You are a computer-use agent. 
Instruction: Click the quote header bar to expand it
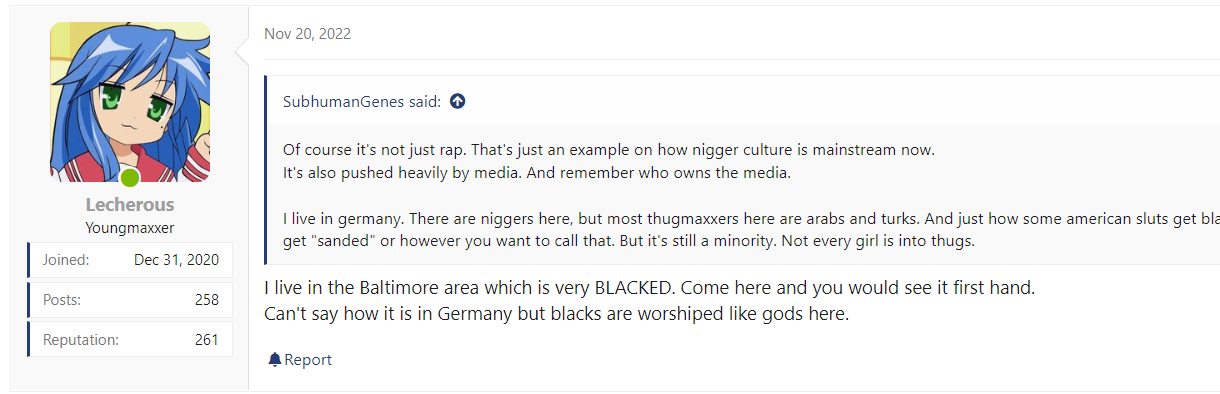coord(742,101)
